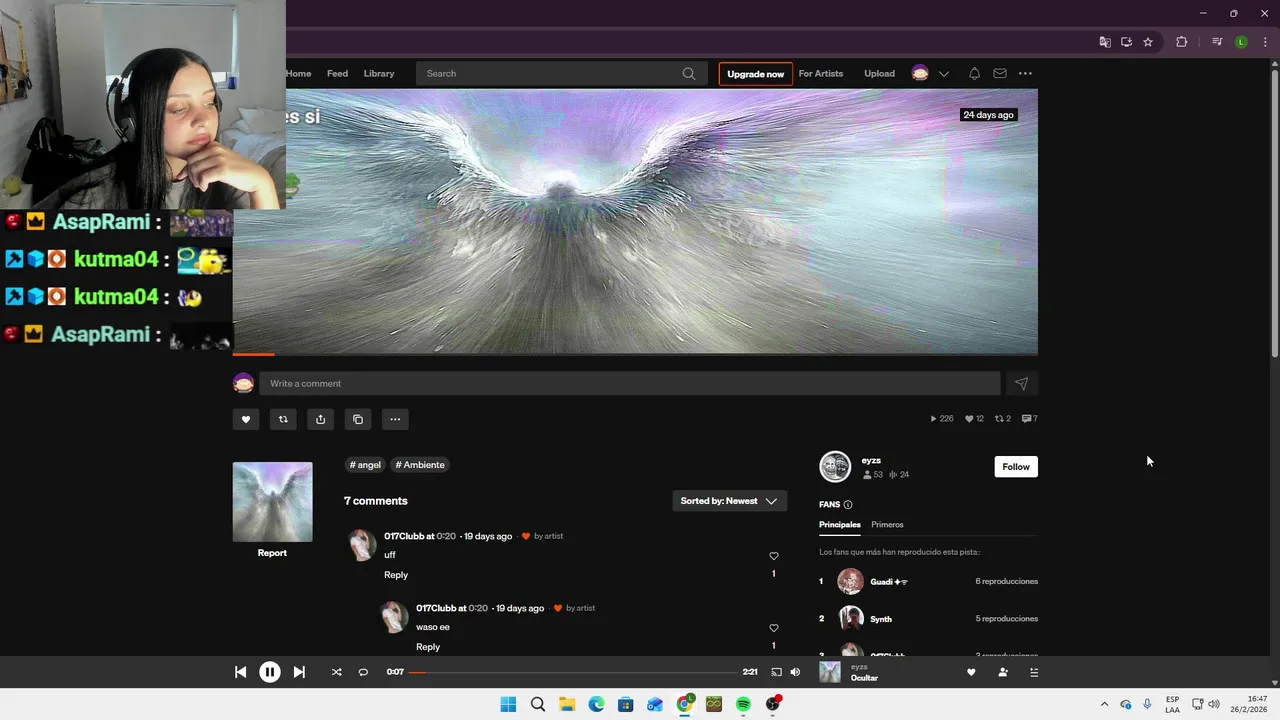Reply to the 'uff' comment
Viewport: 1280px width, 720px height.
(396, 575)
